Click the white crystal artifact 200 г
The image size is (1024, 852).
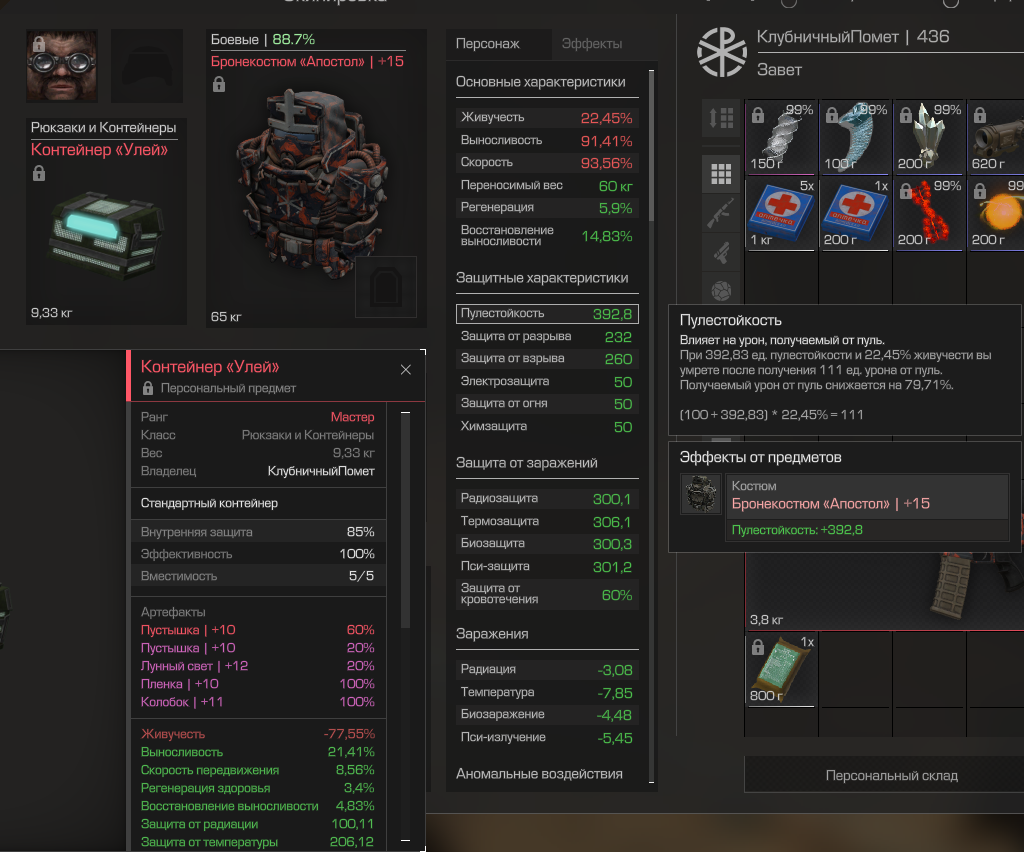(929, 136)
